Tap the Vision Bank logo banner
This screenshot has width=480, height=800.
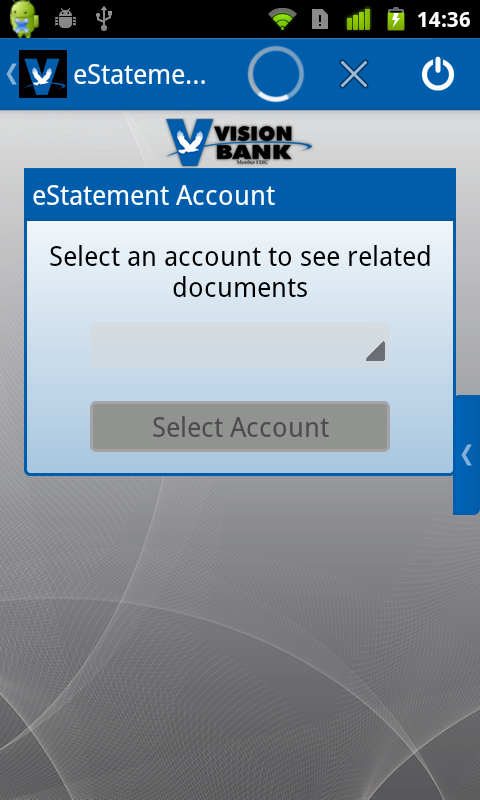click(x=239, y=142)
